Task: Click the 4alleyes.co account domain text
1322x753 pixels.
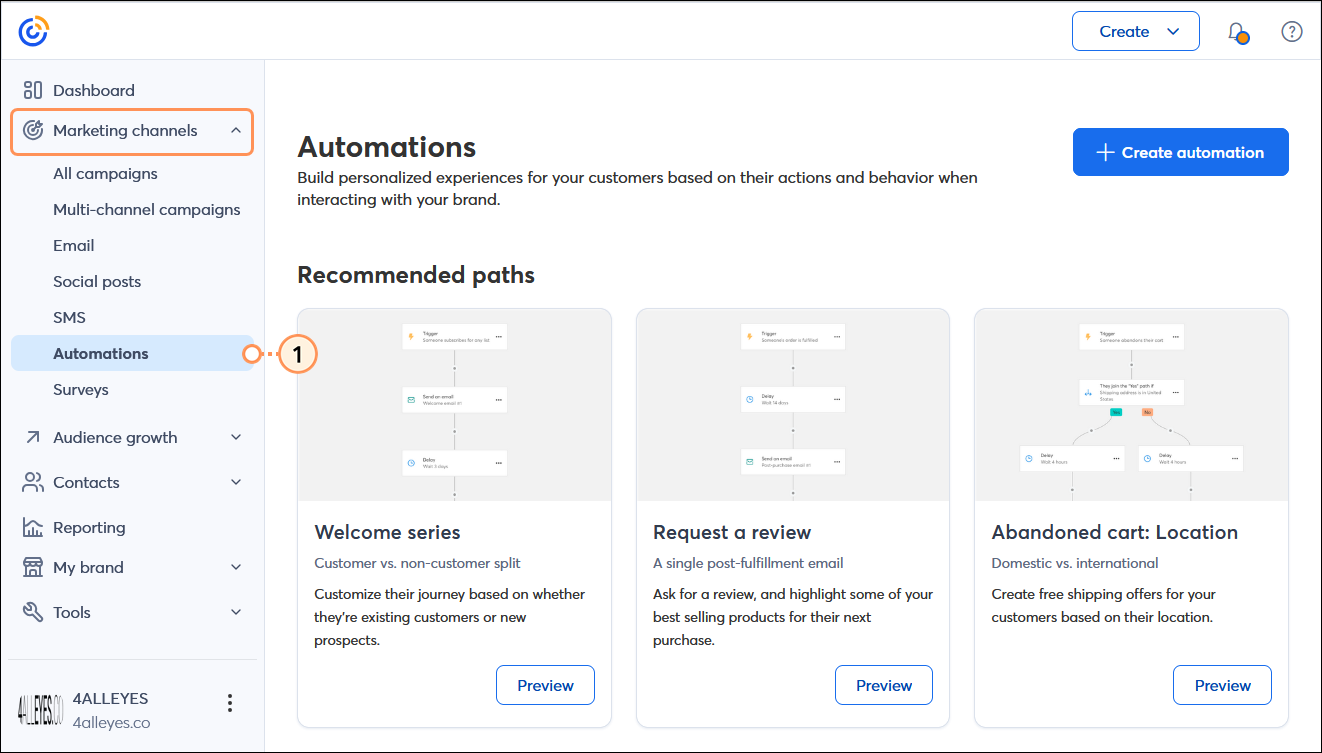Action: click(x=112, y=722)
